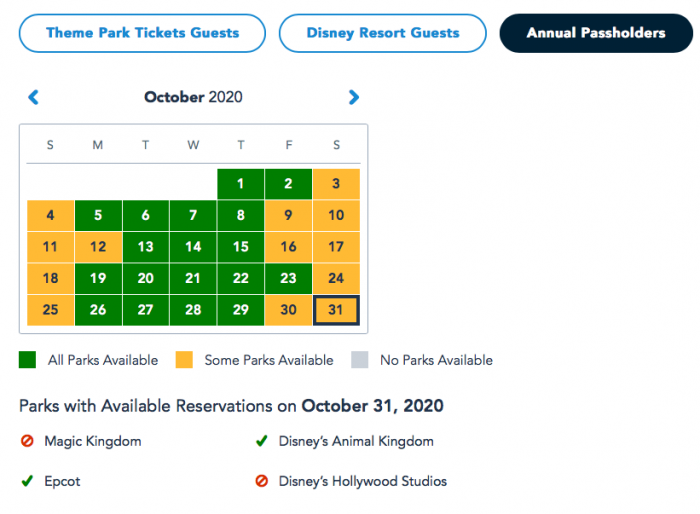Click the October 2020 month heading
The width and height of the screenshot is (700, 514).
point(193,97)
